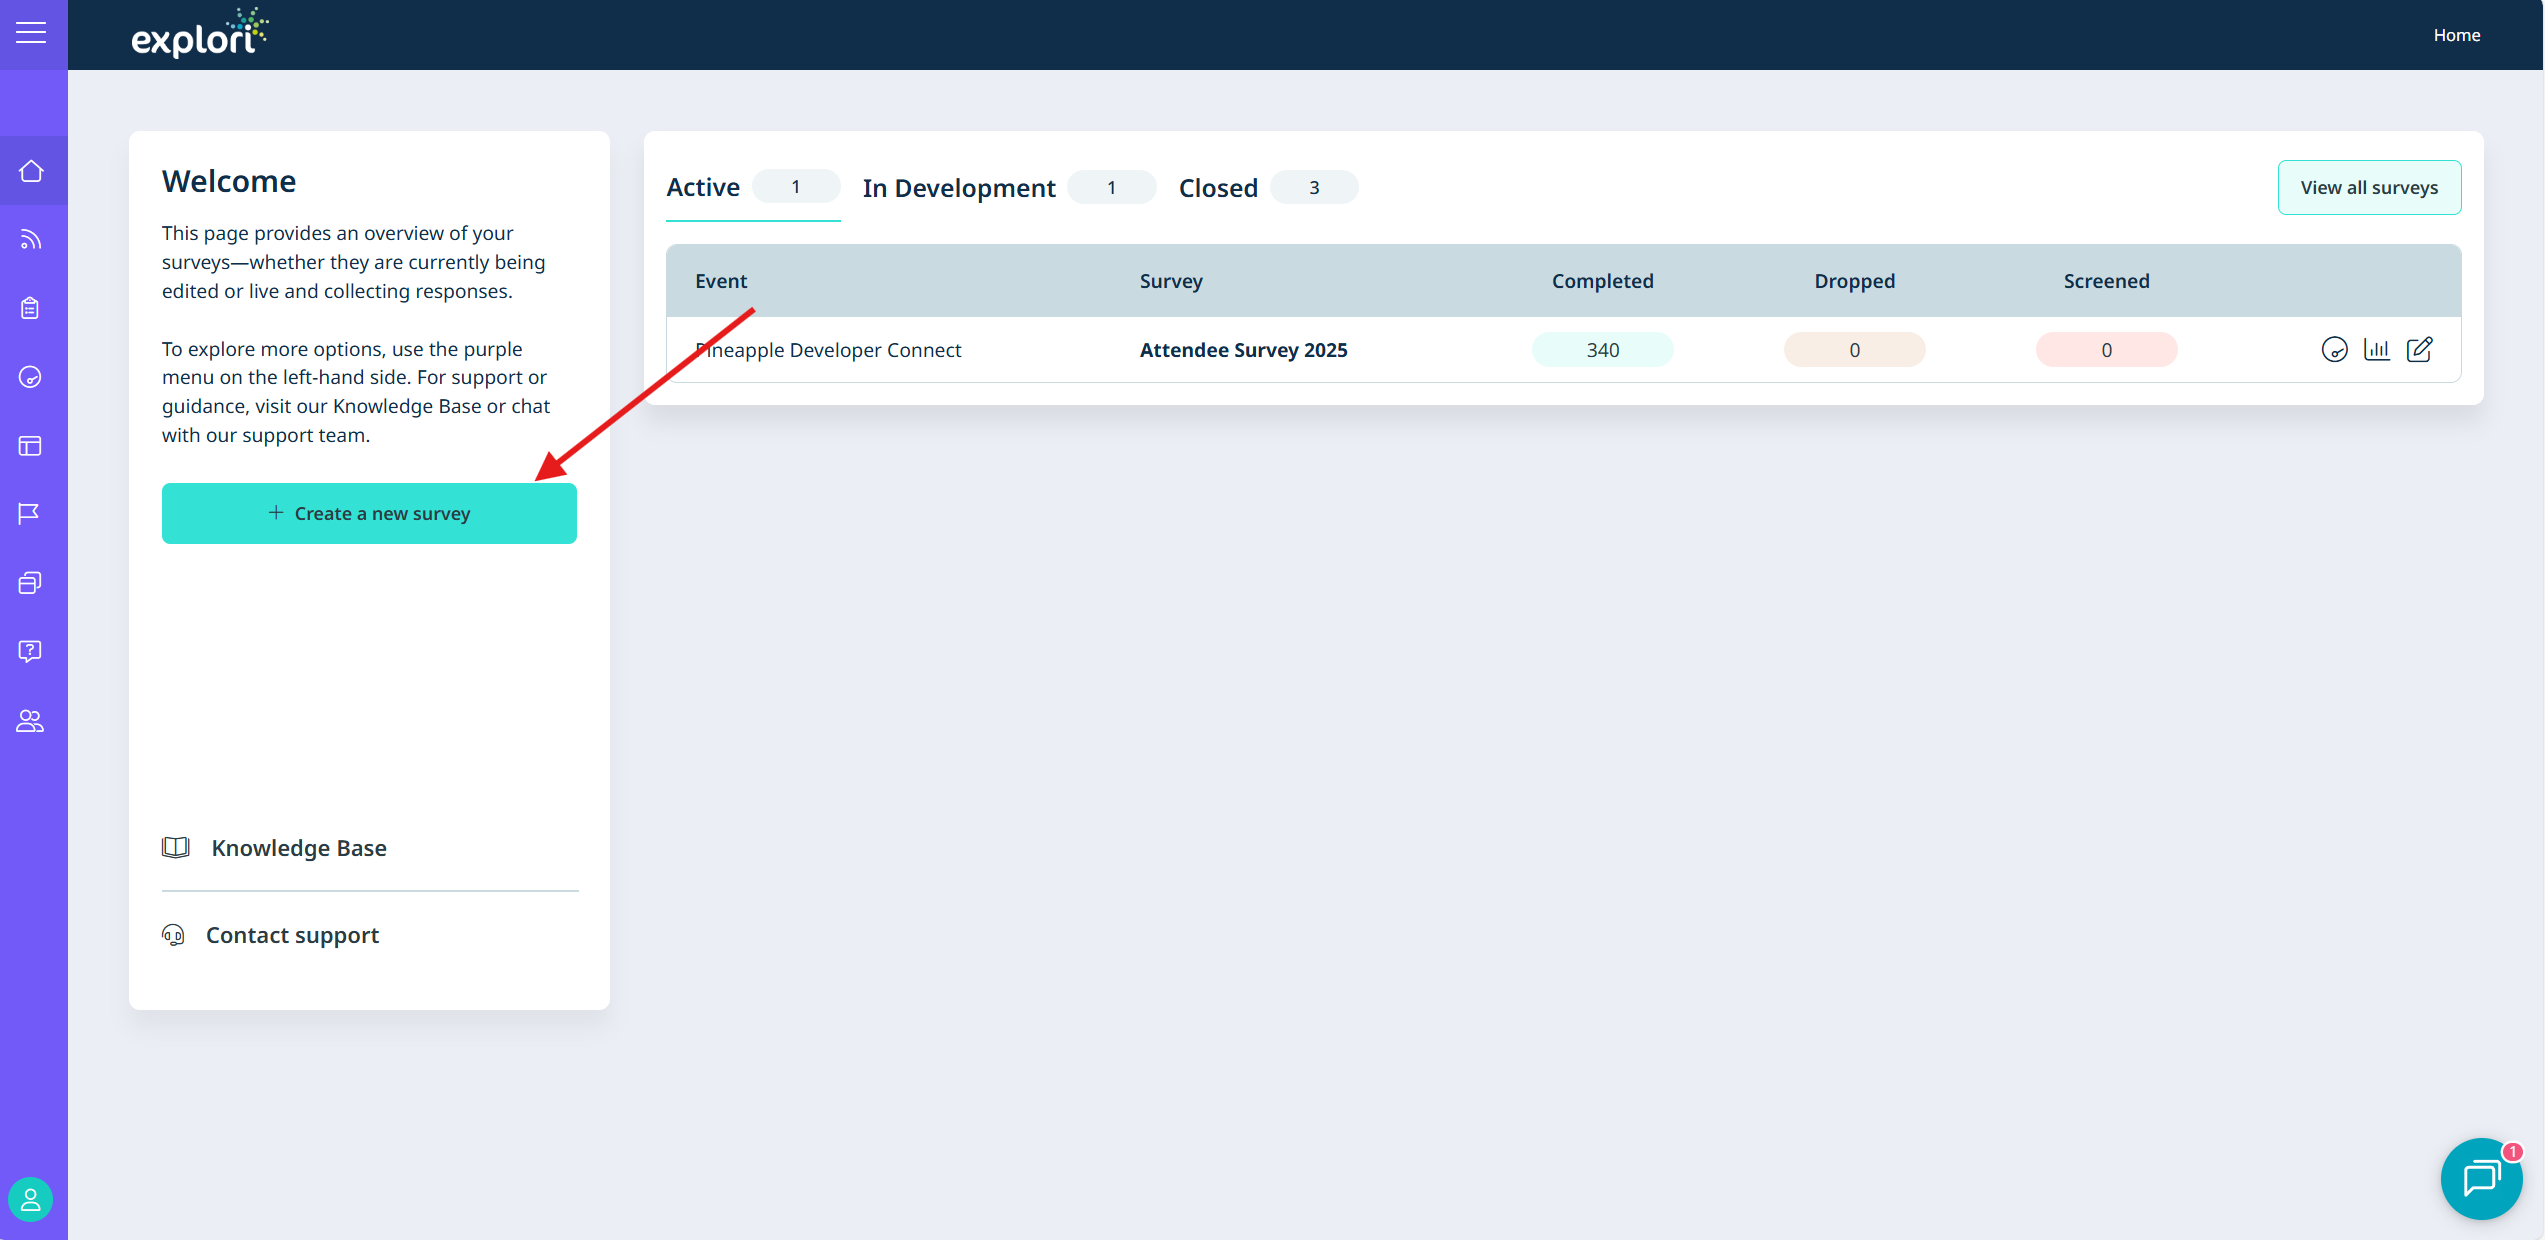Screen dimensions: 2545x1240
Task: Click the Home link in header
Action: (2456, 35)
